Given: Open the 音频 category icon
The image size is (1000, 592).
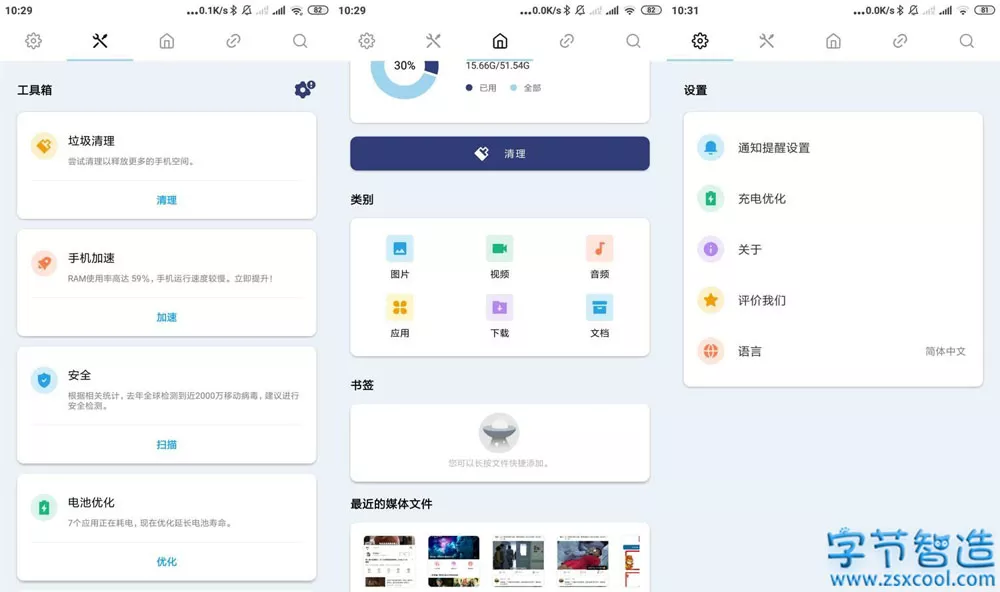Looking at the screenshot, I should coord(598,249).
